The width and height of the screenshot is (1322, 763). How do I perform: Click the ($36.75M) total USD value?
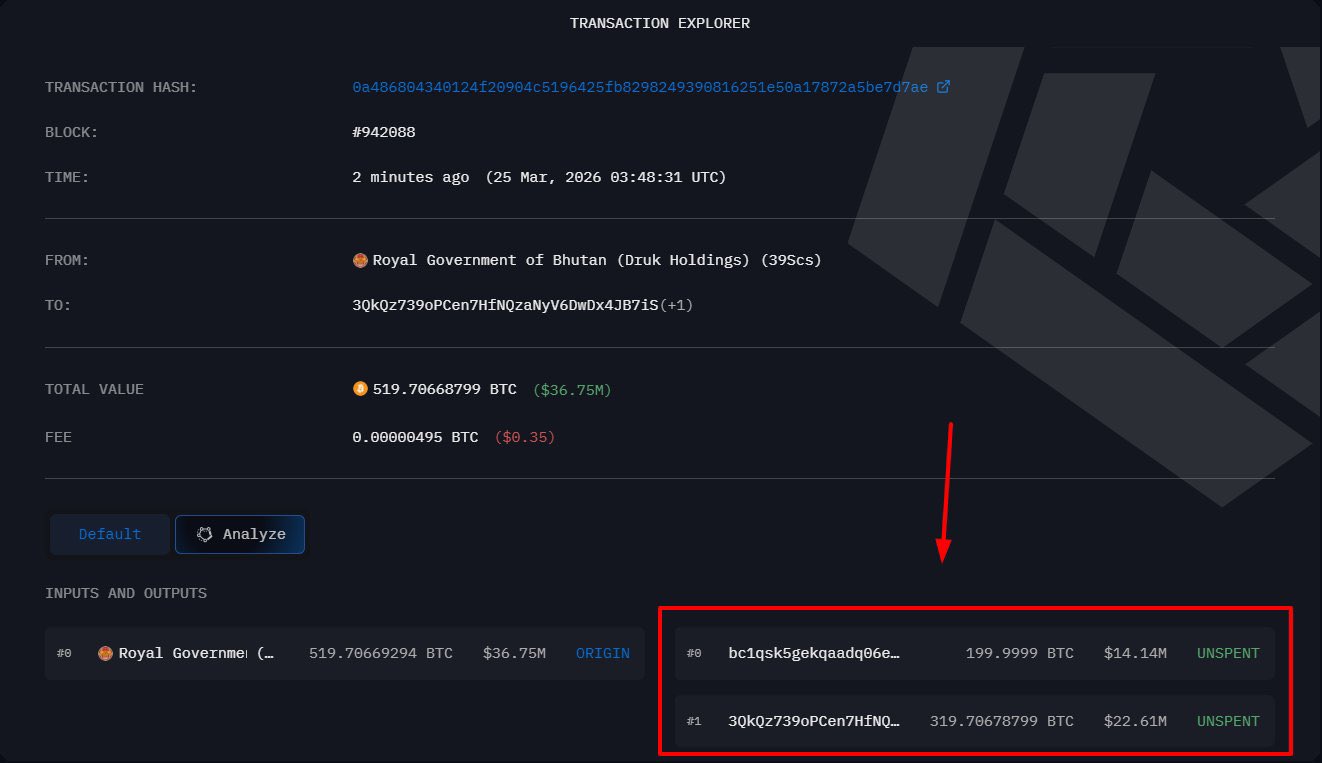point(572,389)
